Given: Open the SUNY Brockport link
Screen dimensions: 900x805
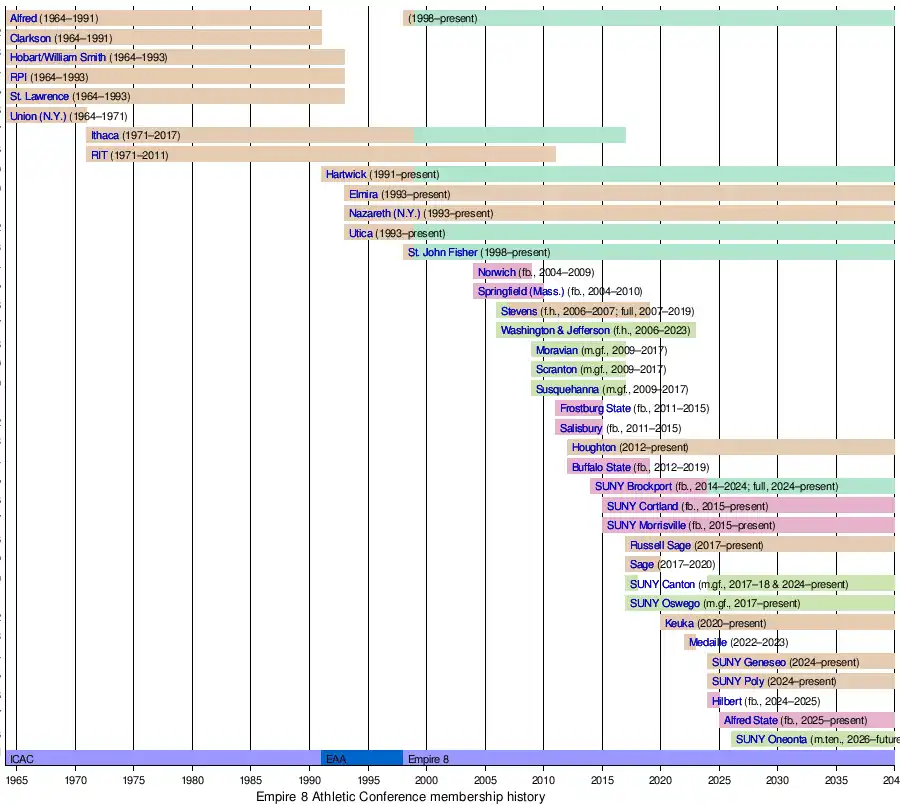Looking at the screenshot, I should 633,486.
